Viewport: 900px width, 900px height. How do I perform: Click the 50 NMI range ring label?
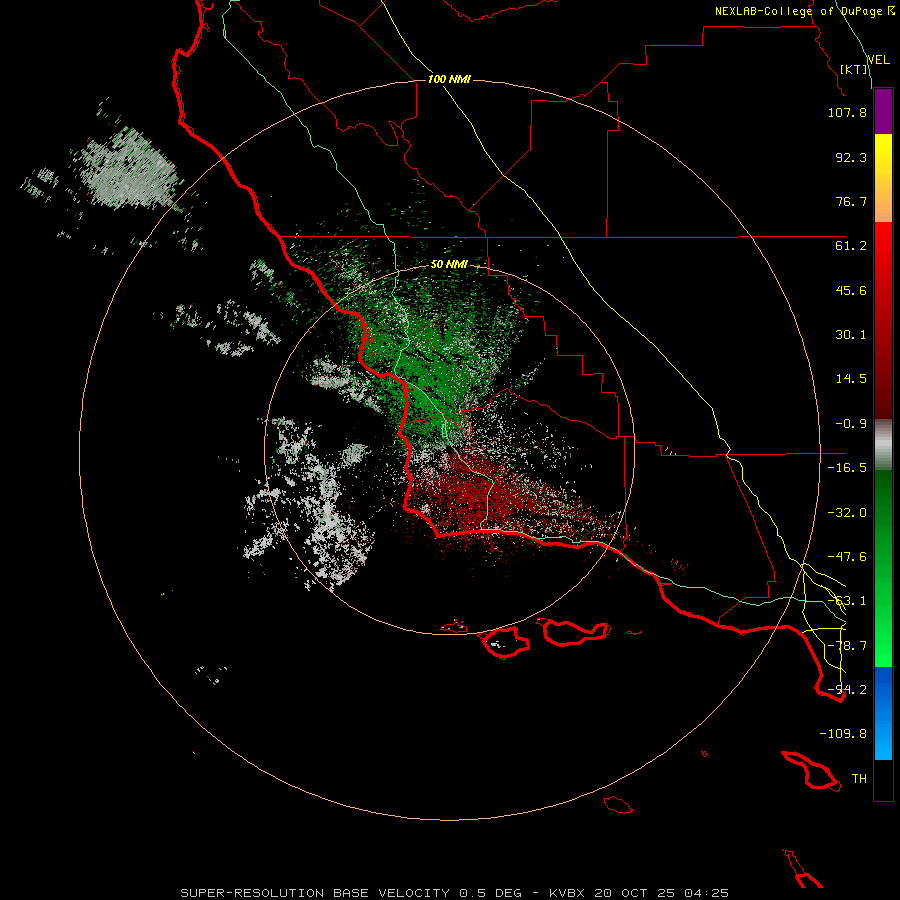(449, 265)
